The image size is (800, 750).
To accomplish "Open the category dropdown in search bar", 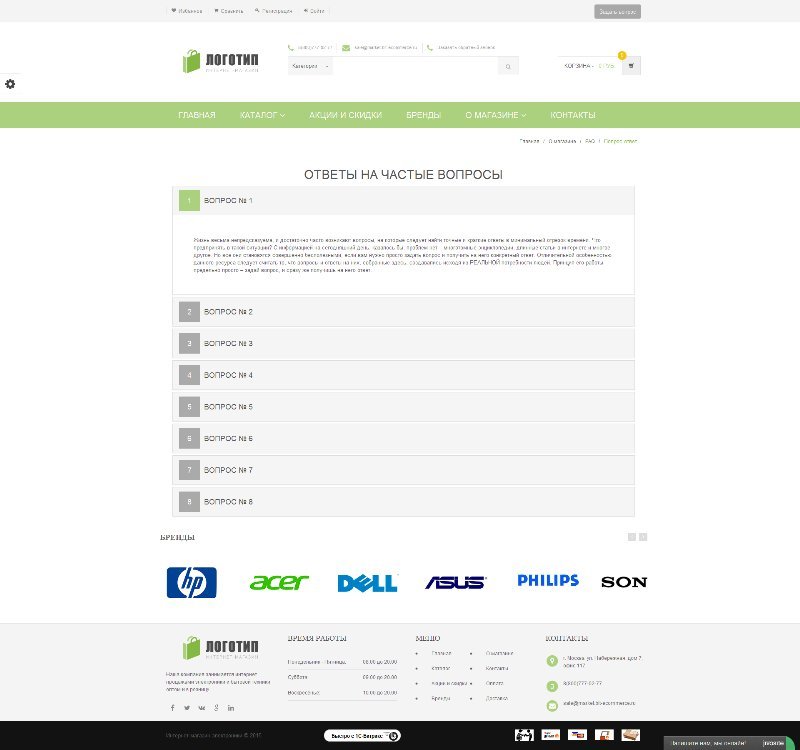I will coord(310,67).
